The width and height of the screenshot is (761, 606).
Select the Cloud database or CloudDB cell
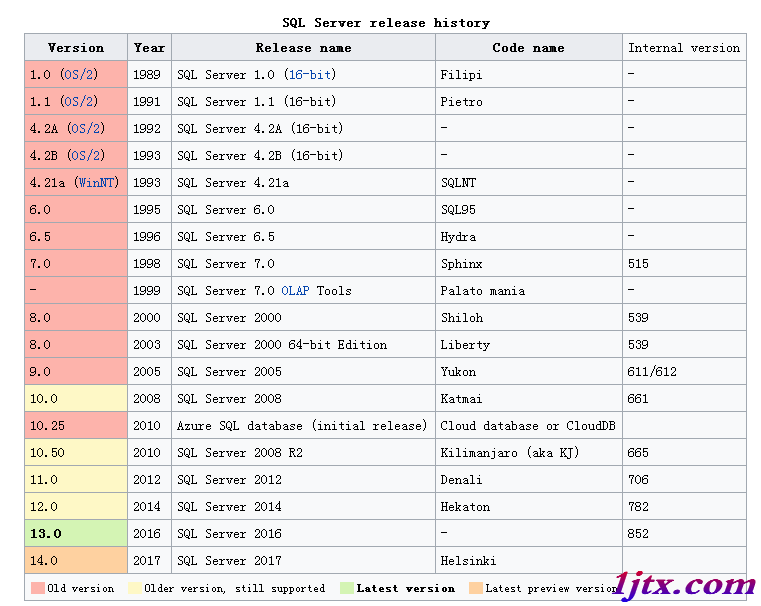[x=529, y=426]
